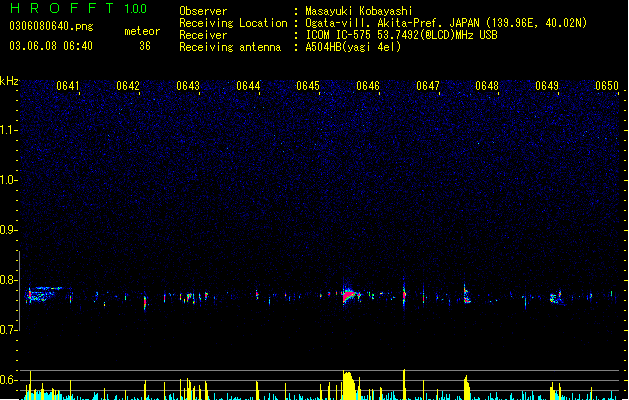The width and height of the screenshot is (629, 400).
Task: Click the 1.1 kHz axis label
Action: [x=9, y=130]
